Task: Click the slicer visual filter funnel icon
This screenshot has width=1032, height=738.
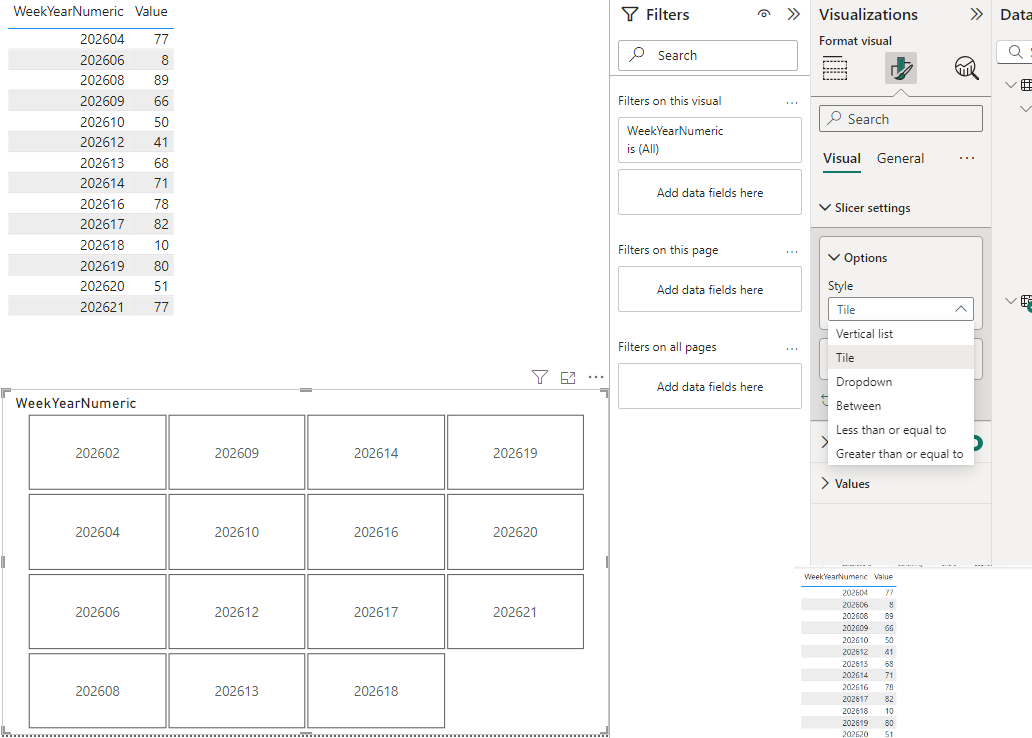Action: pyautogui.click(x=540, y=377)
